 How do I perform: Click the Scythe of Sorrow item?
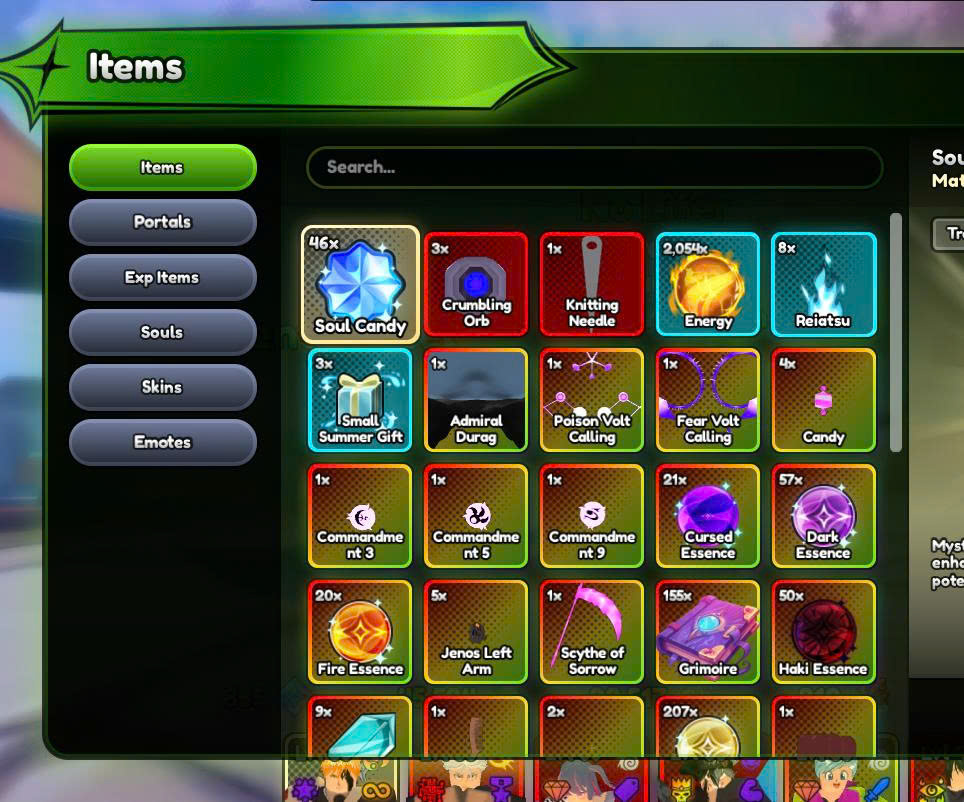point(591,632)
